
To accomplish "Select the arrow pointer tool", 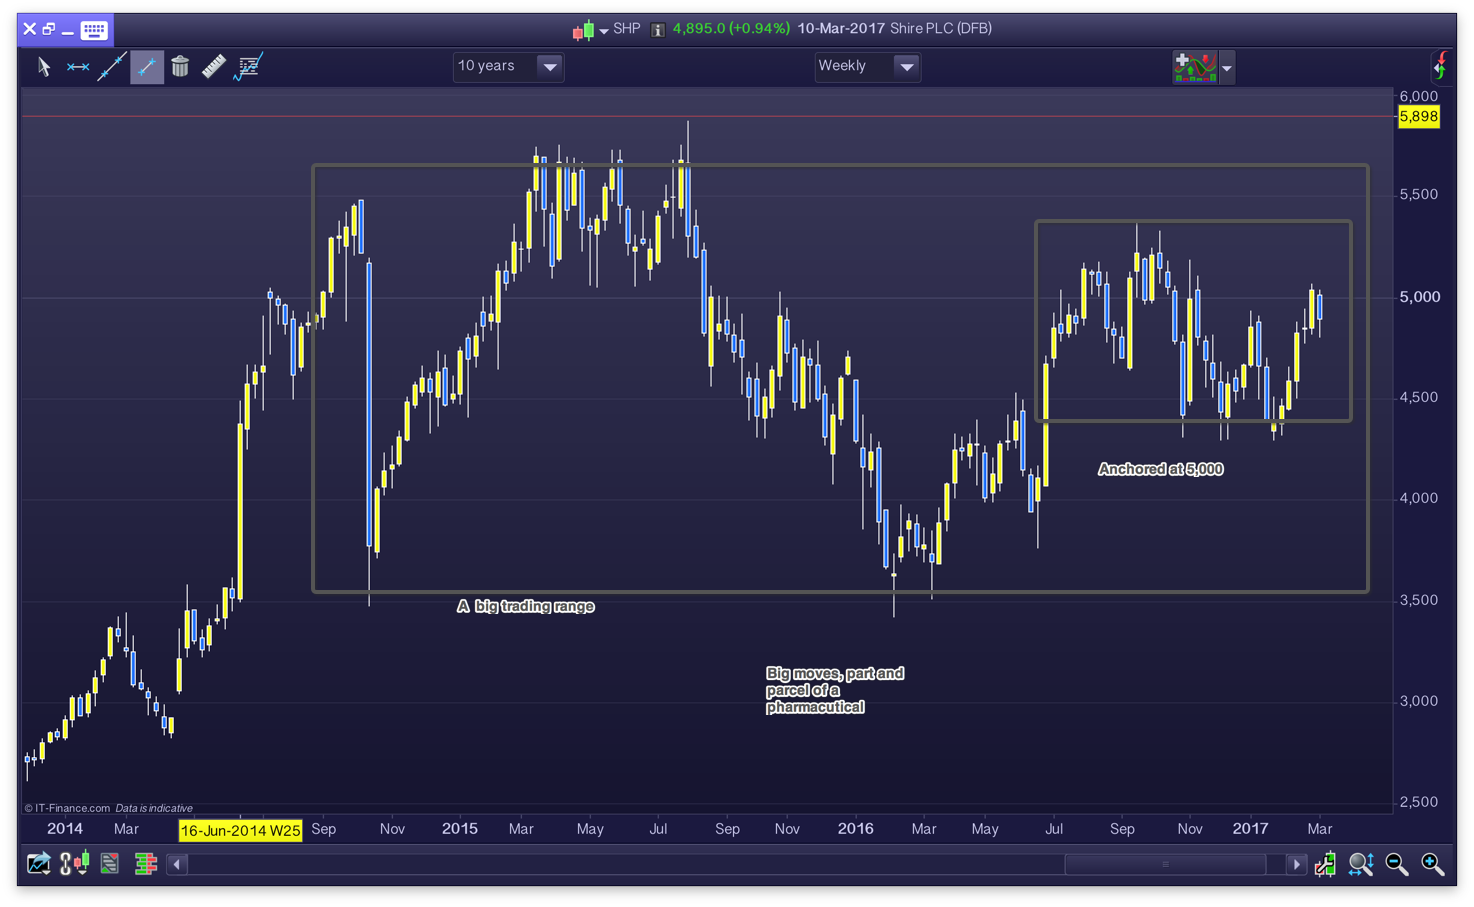I will (x=44, y=67).
